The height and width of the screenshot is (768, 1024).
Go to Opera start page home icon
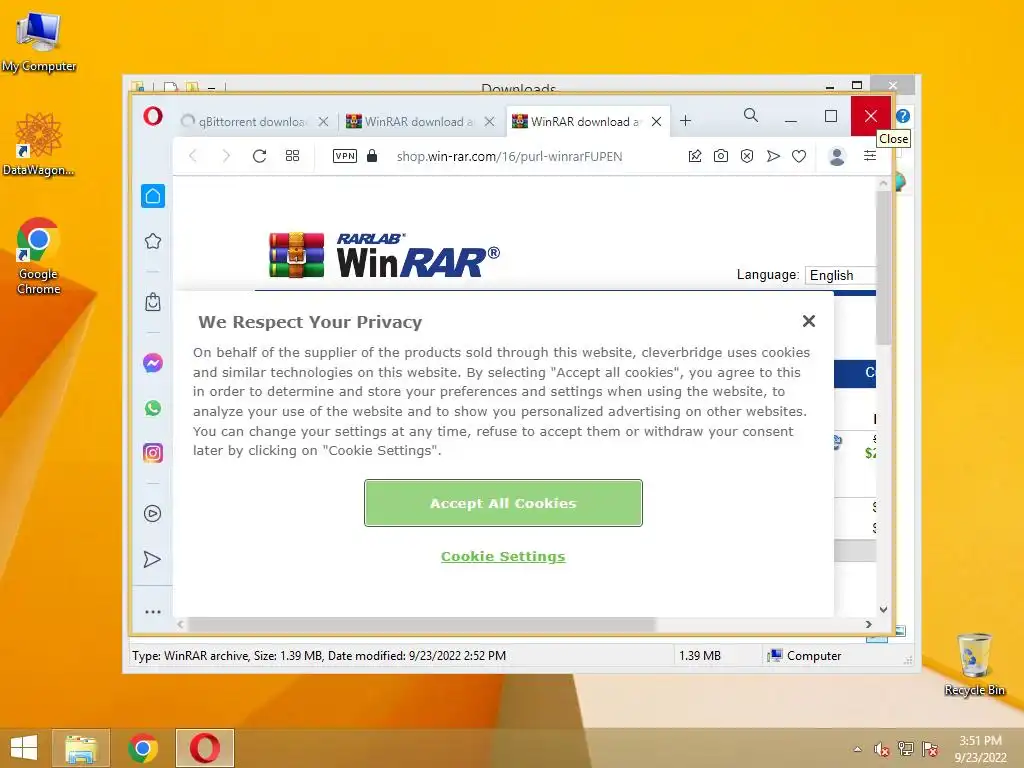pos(153,196)
